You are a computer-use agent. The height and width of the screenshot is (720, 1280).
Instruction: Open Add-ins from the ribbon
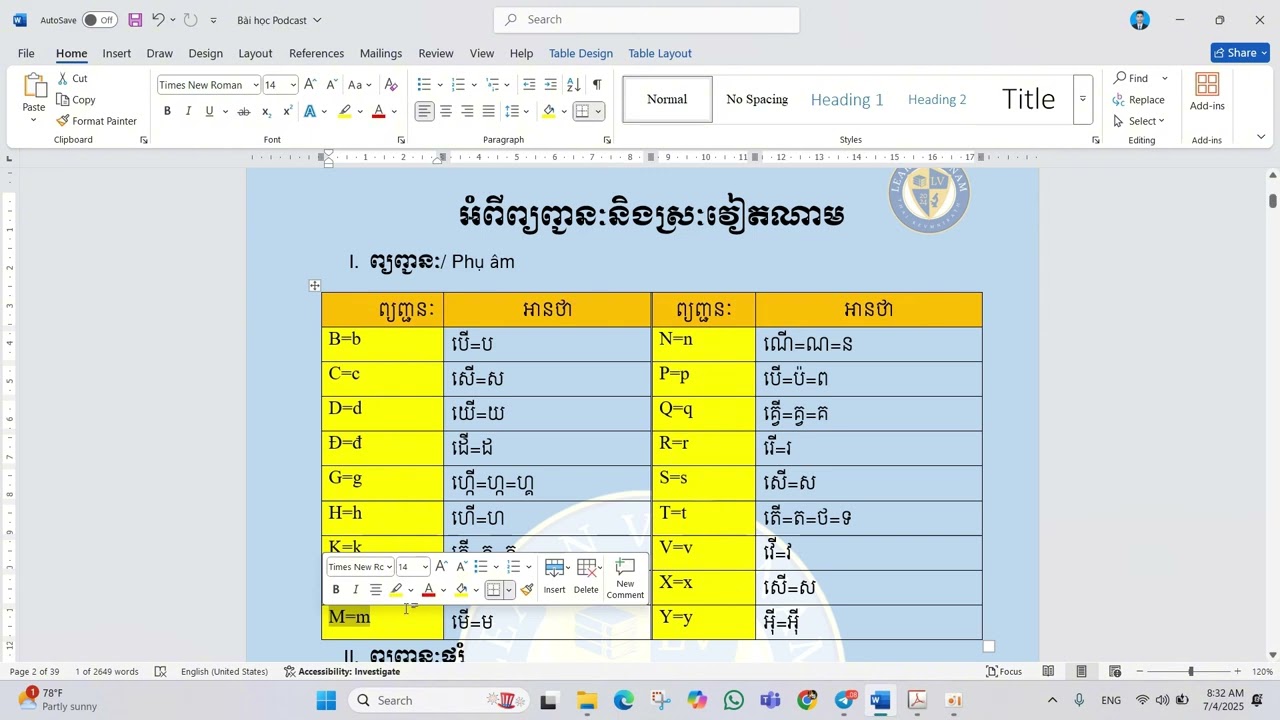click(x=1207, y=92)
